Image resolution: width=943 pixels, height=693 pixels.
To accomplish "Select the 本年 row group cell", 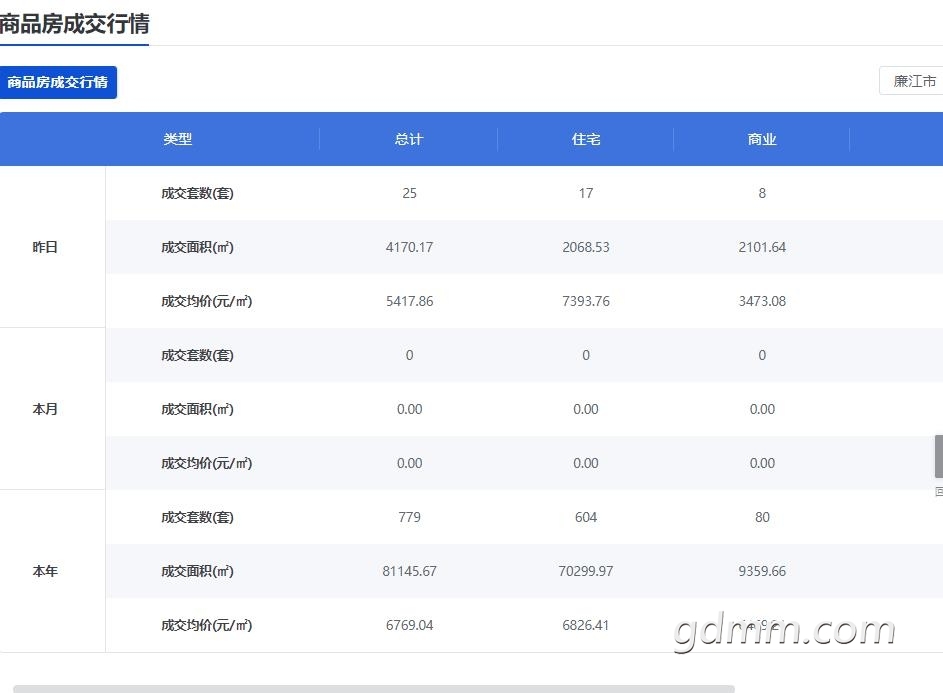I will coord(45,571).
